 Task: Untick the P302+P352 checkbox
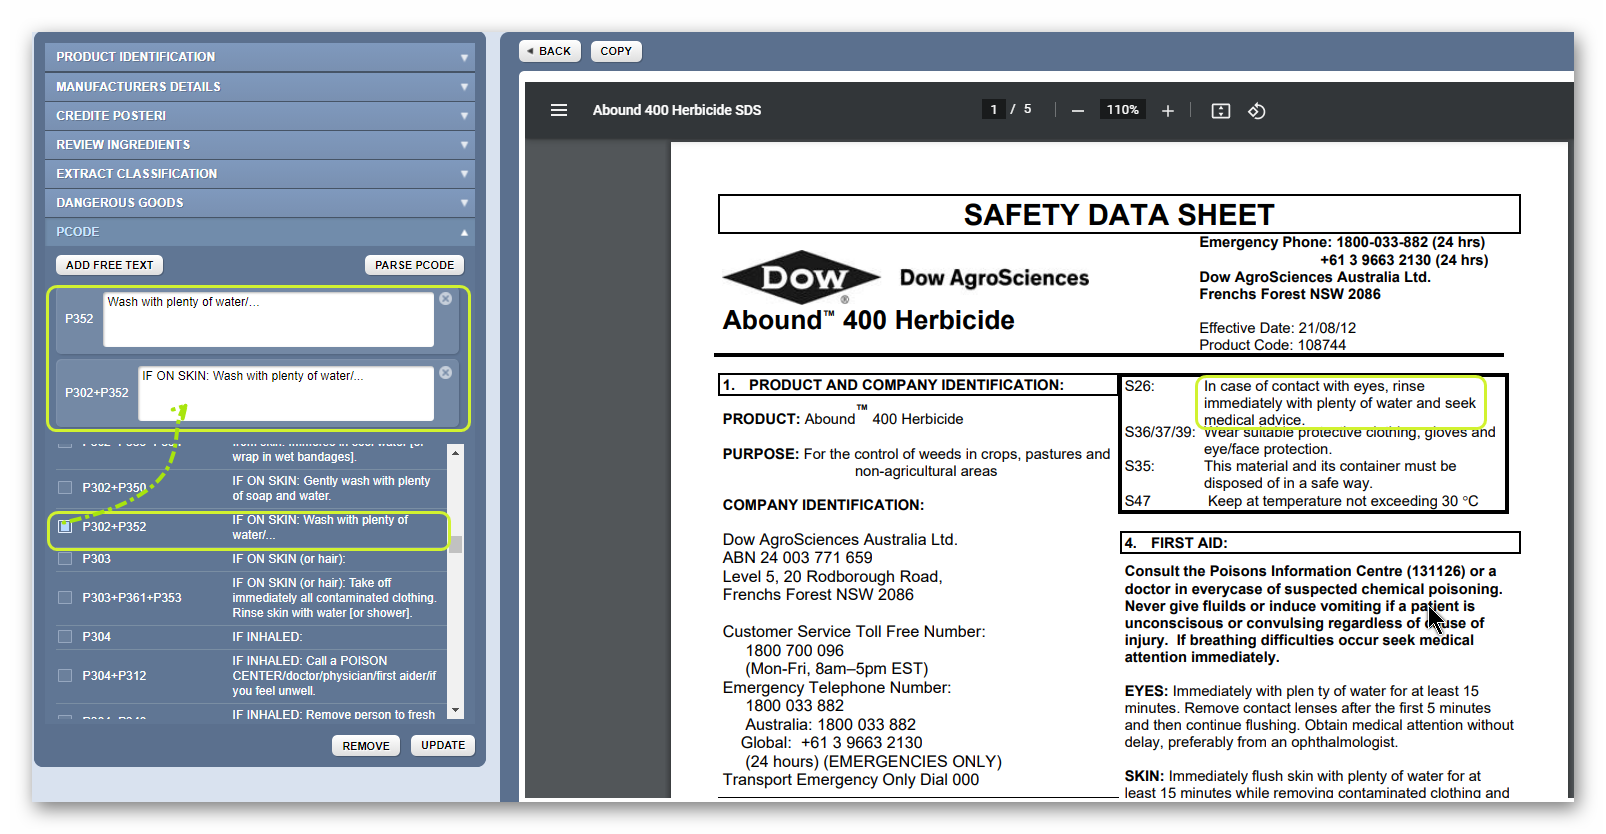tap(65, 526)
